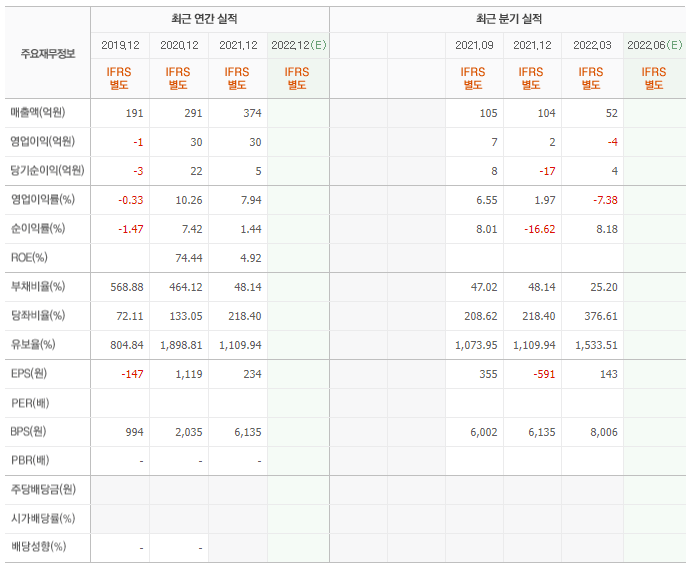This screenshot has height=567, width=695.
Task: Select the 22 net income value
Action: coord(196,171)
